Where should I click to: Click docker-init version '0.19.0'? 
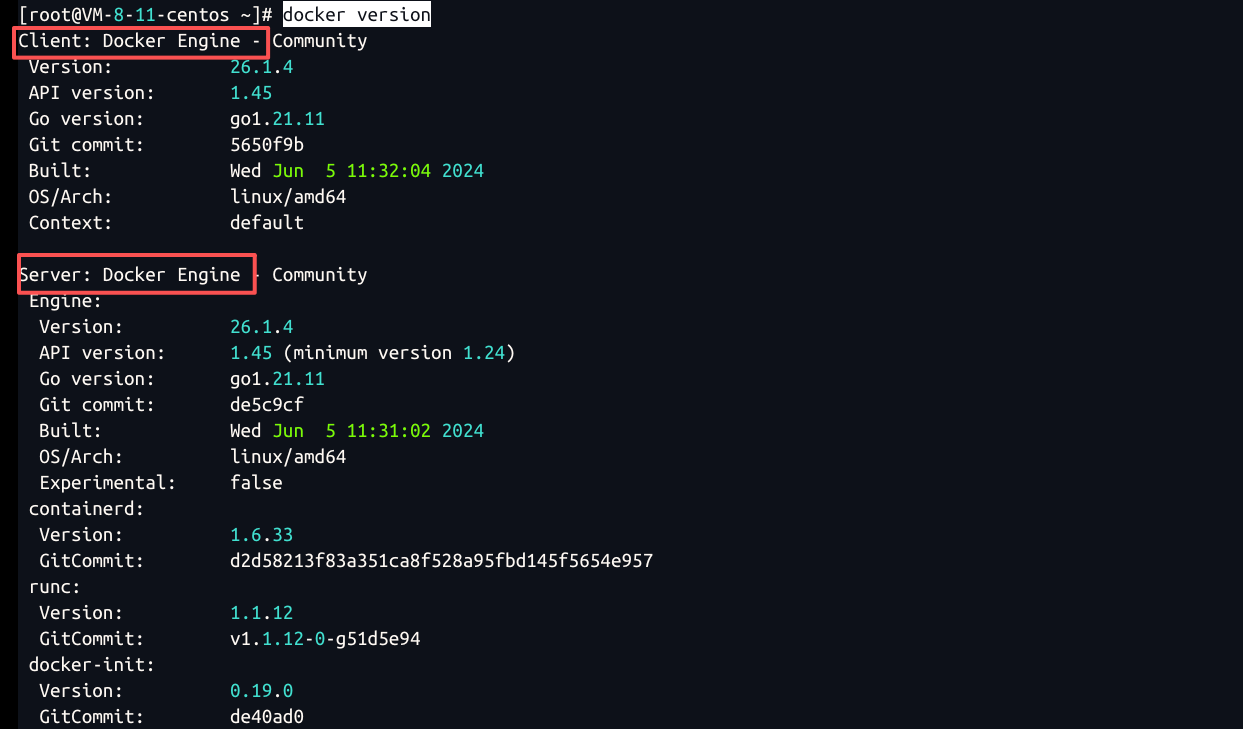pos(262,691)
